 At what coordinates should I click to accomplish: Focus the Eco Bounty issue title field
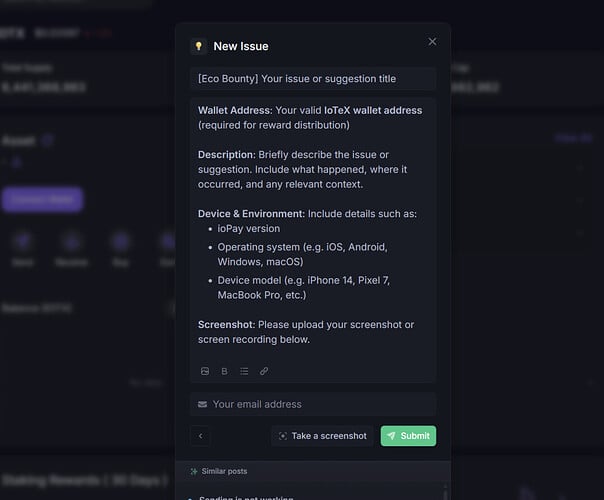pos(313,79)
